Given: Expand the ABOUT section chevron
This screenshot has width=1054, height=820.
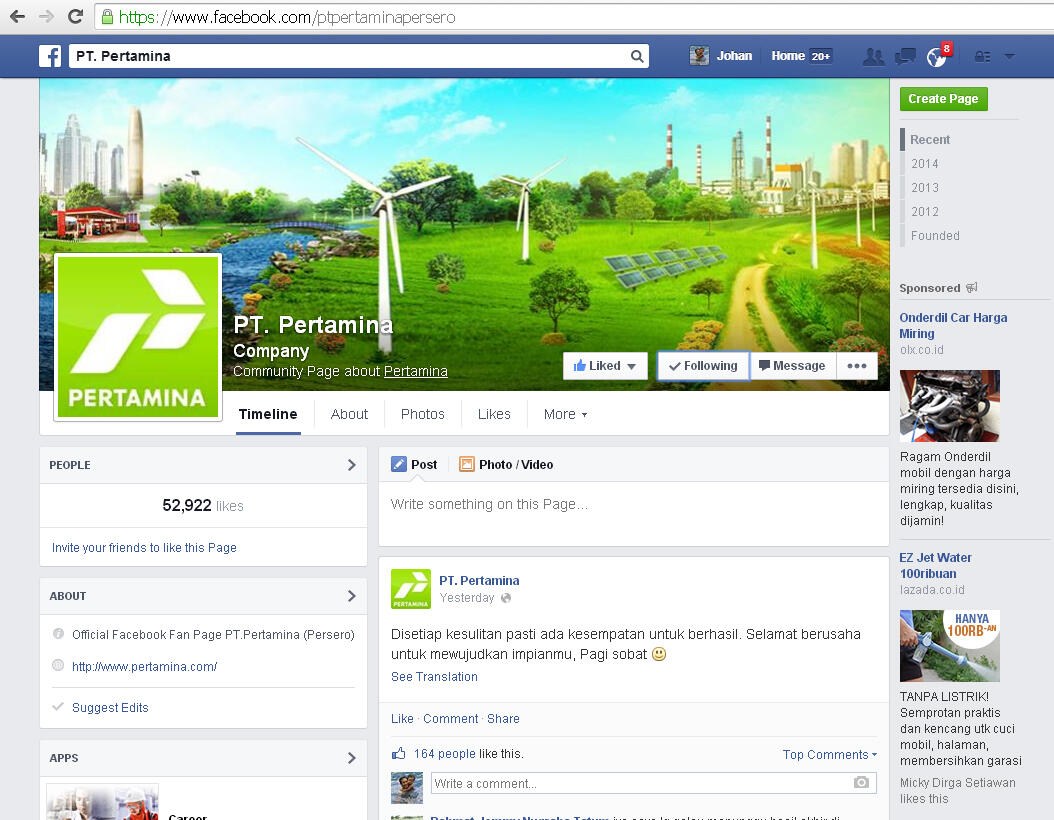Looking at the screenshot, I should [352, 596].
